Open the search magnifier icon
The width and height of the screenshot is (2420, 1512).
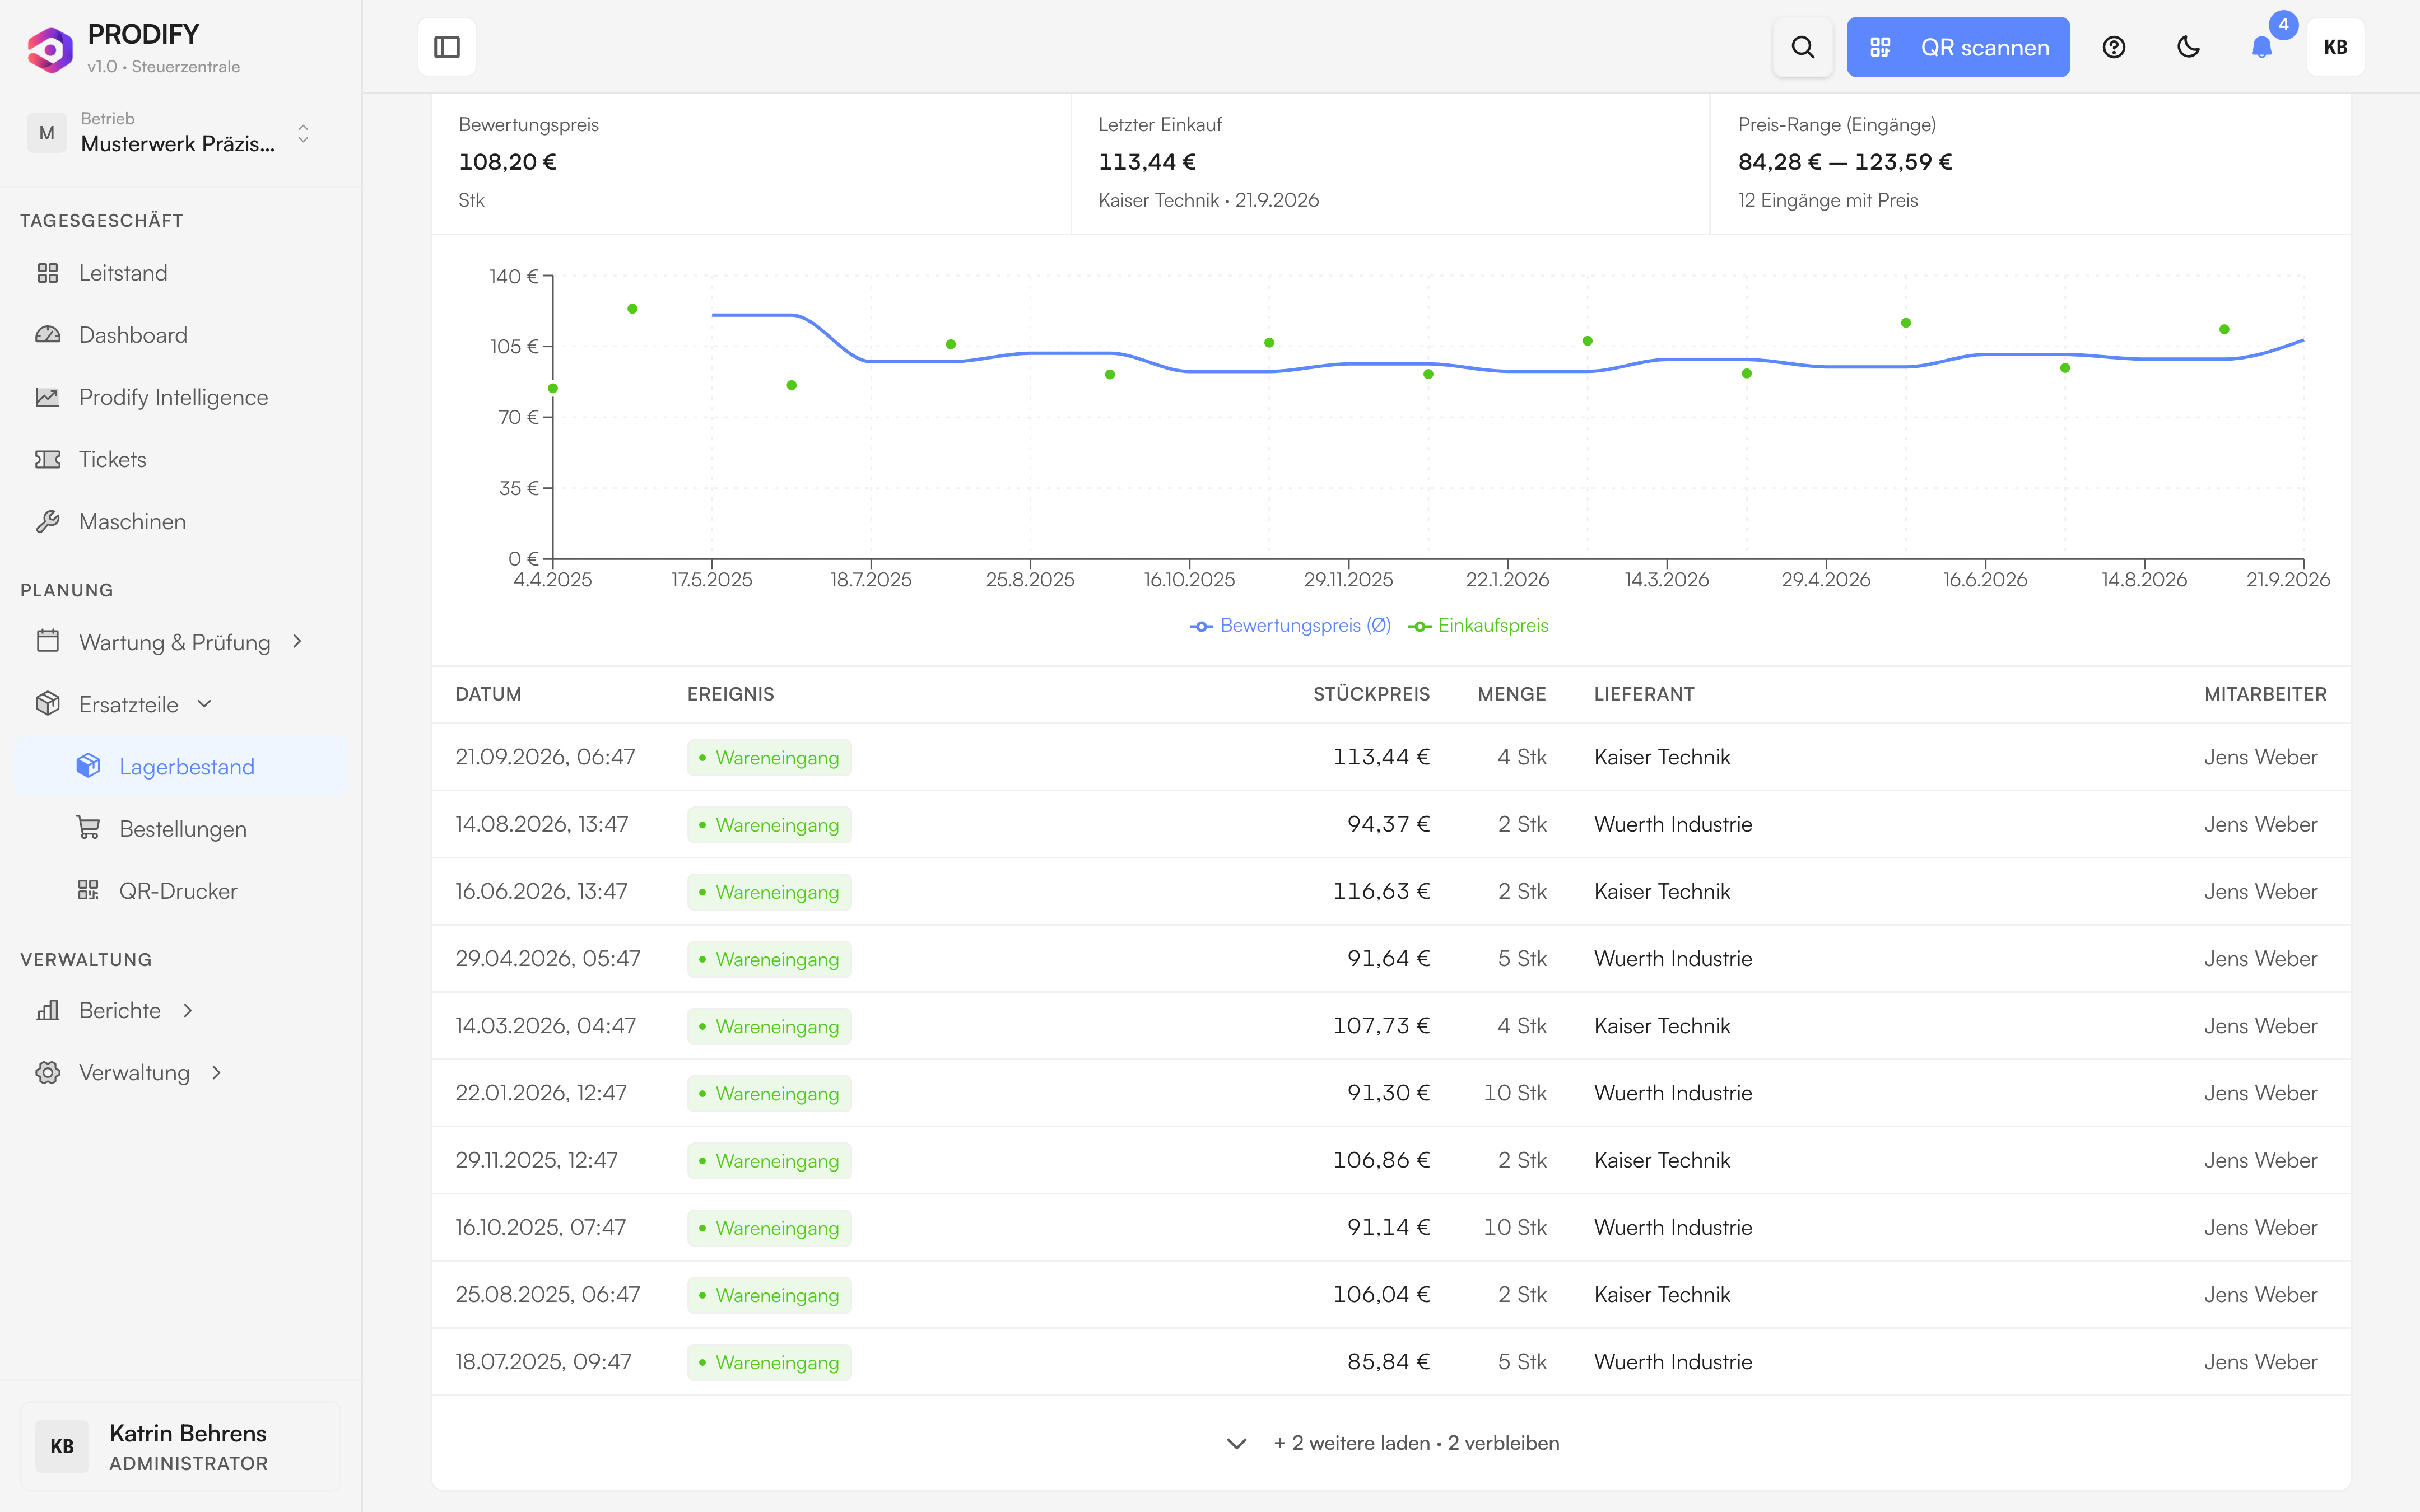pyautogui.click(x=1802, y=47)
